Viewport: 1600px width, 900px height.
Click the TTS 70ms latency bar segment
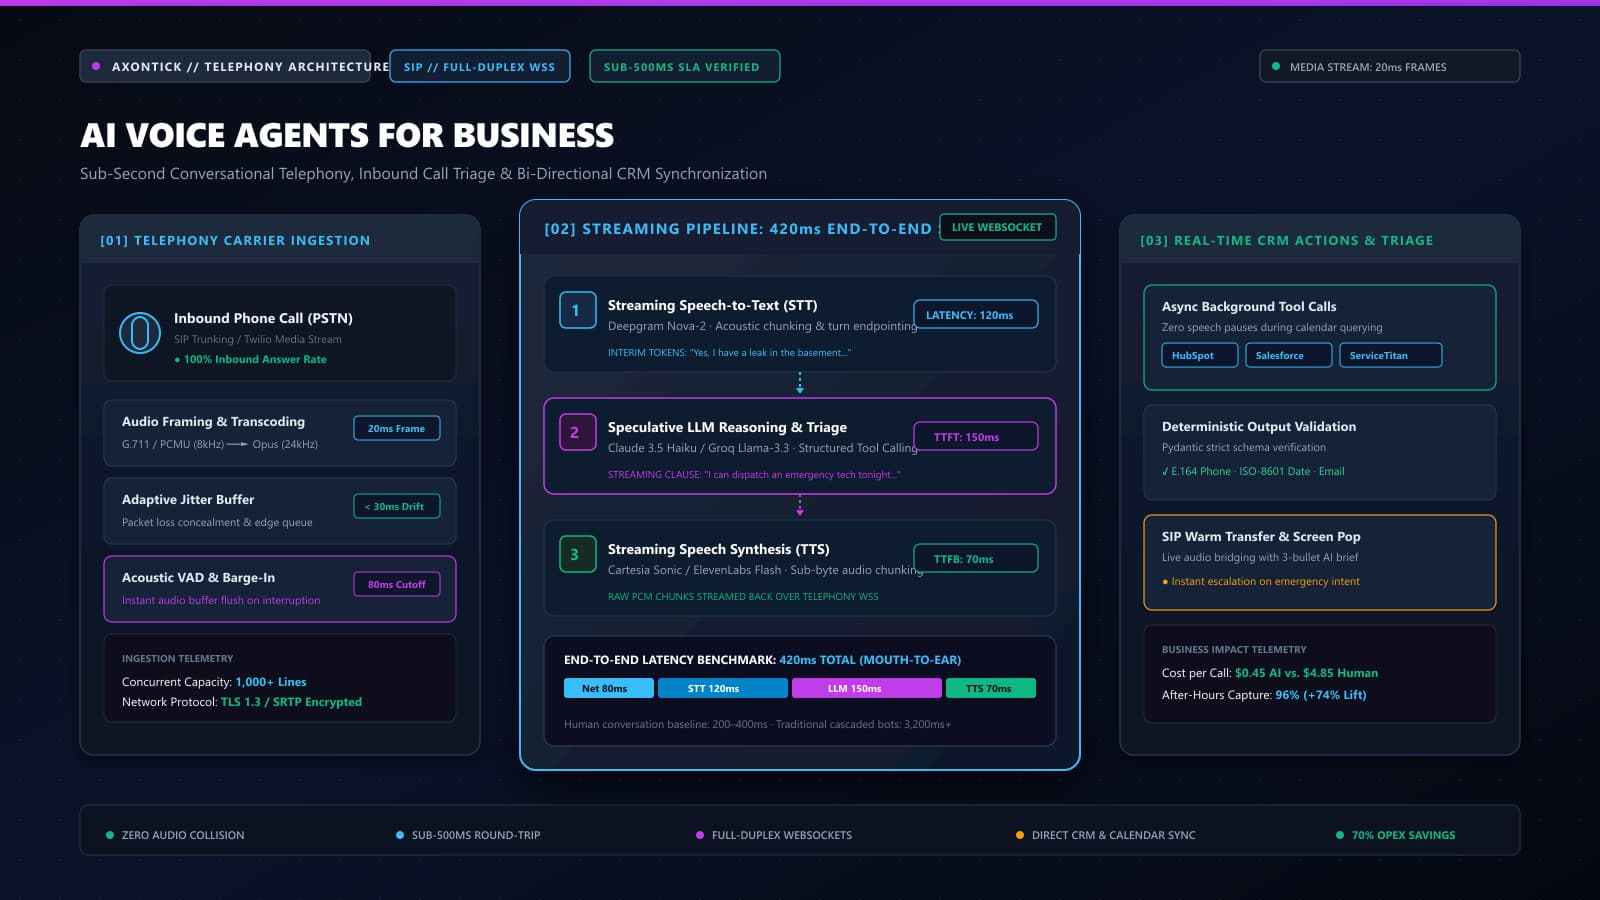(x=990, y=688)
